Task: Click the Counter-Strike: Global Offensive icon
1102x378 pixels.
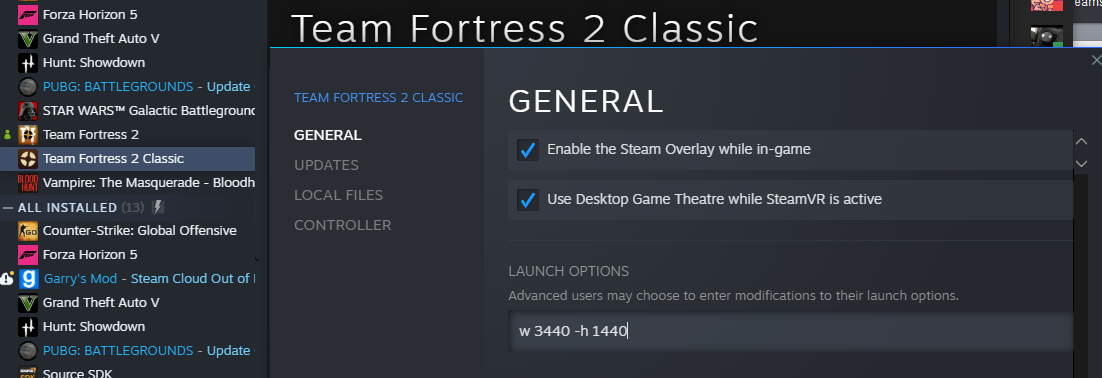Action: tap(27, 230)
